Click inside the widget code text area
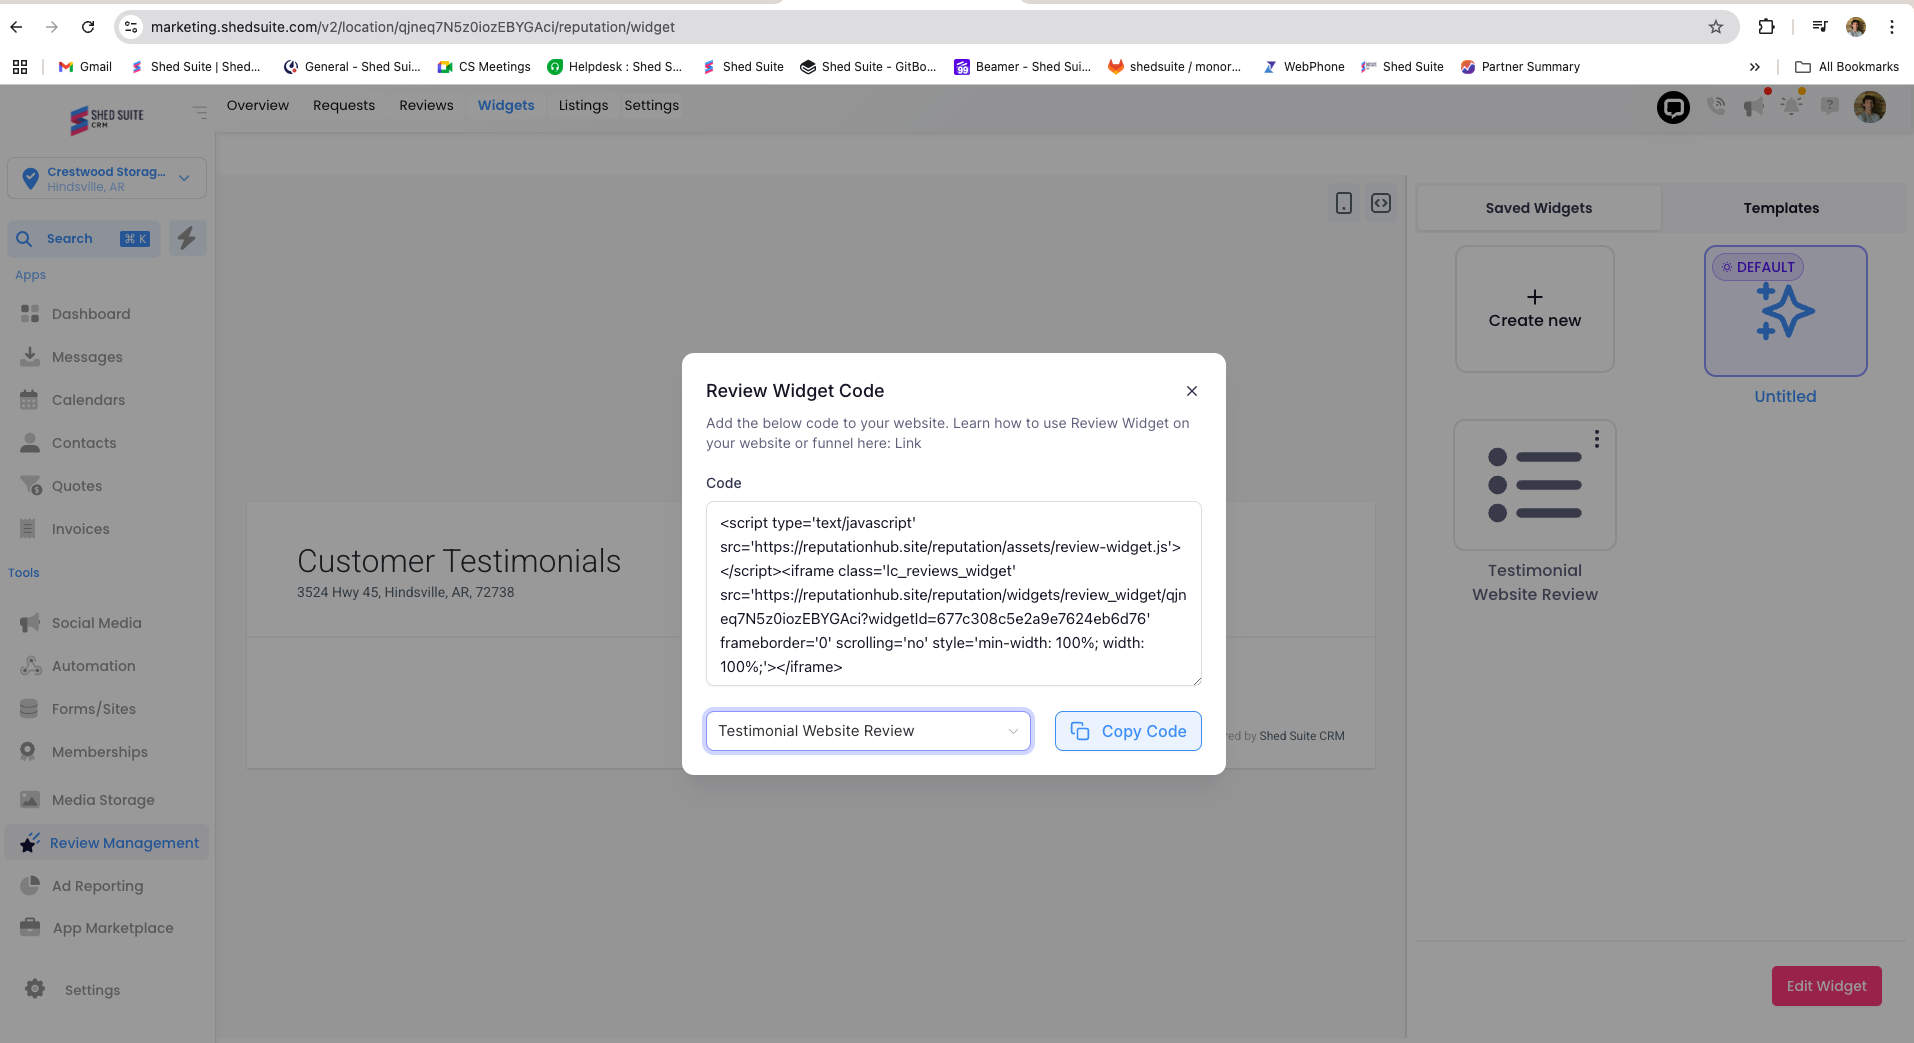This screenshot has width=1914, height=1043. (x=954, y=594)
